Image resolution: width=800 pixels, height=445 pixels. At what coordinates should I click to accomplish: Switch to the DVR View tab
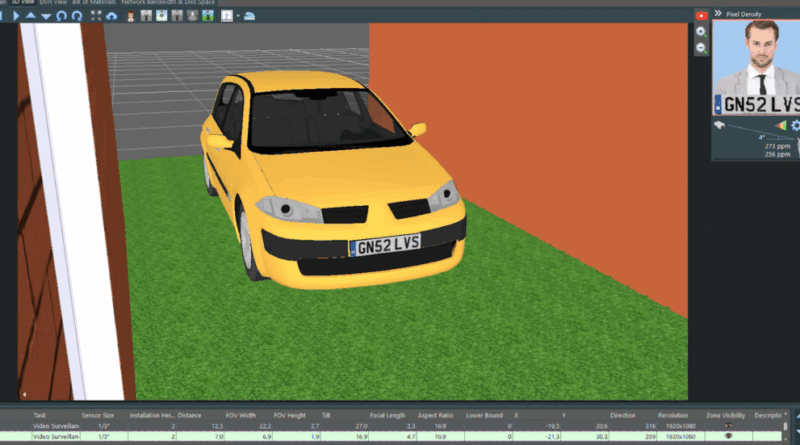(53, 2)
